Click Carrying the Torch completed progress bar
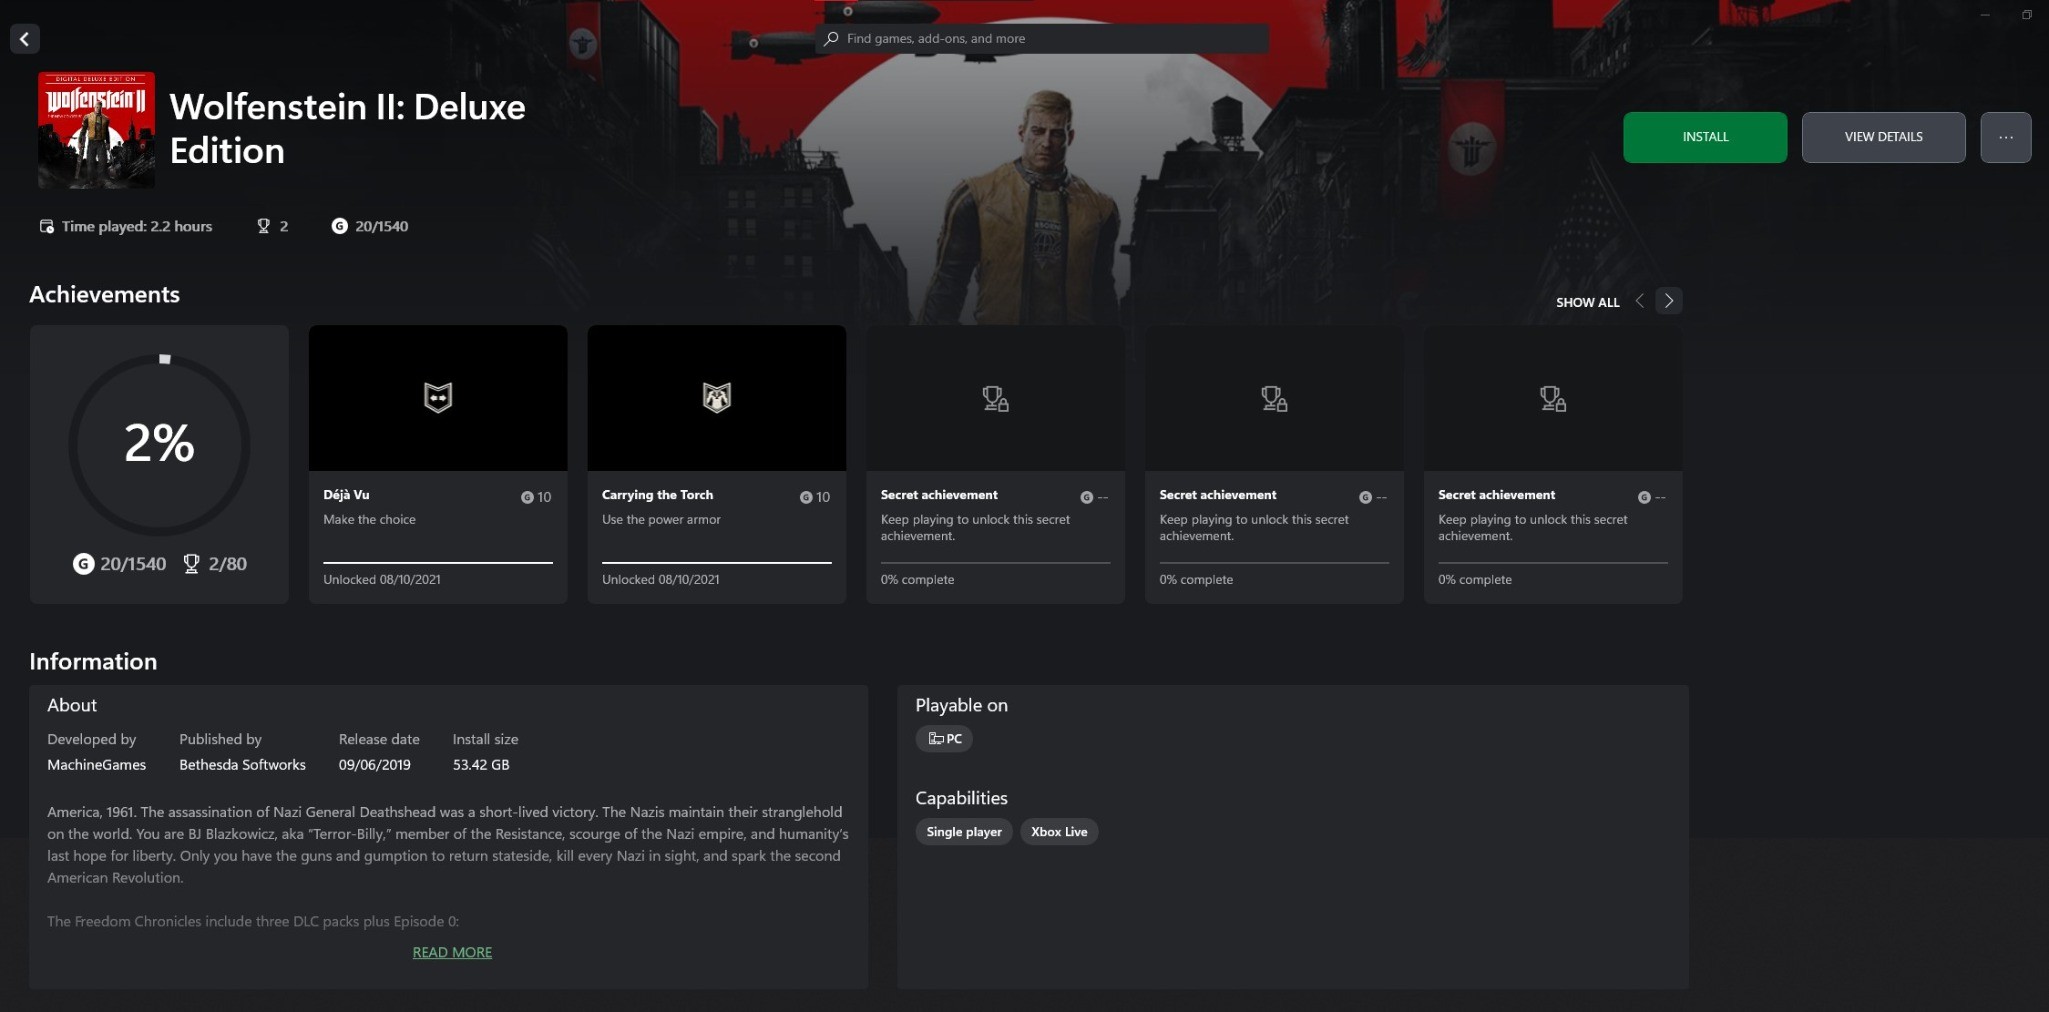The height and width of the screenshot is (1012, 2049). point(717,563)
